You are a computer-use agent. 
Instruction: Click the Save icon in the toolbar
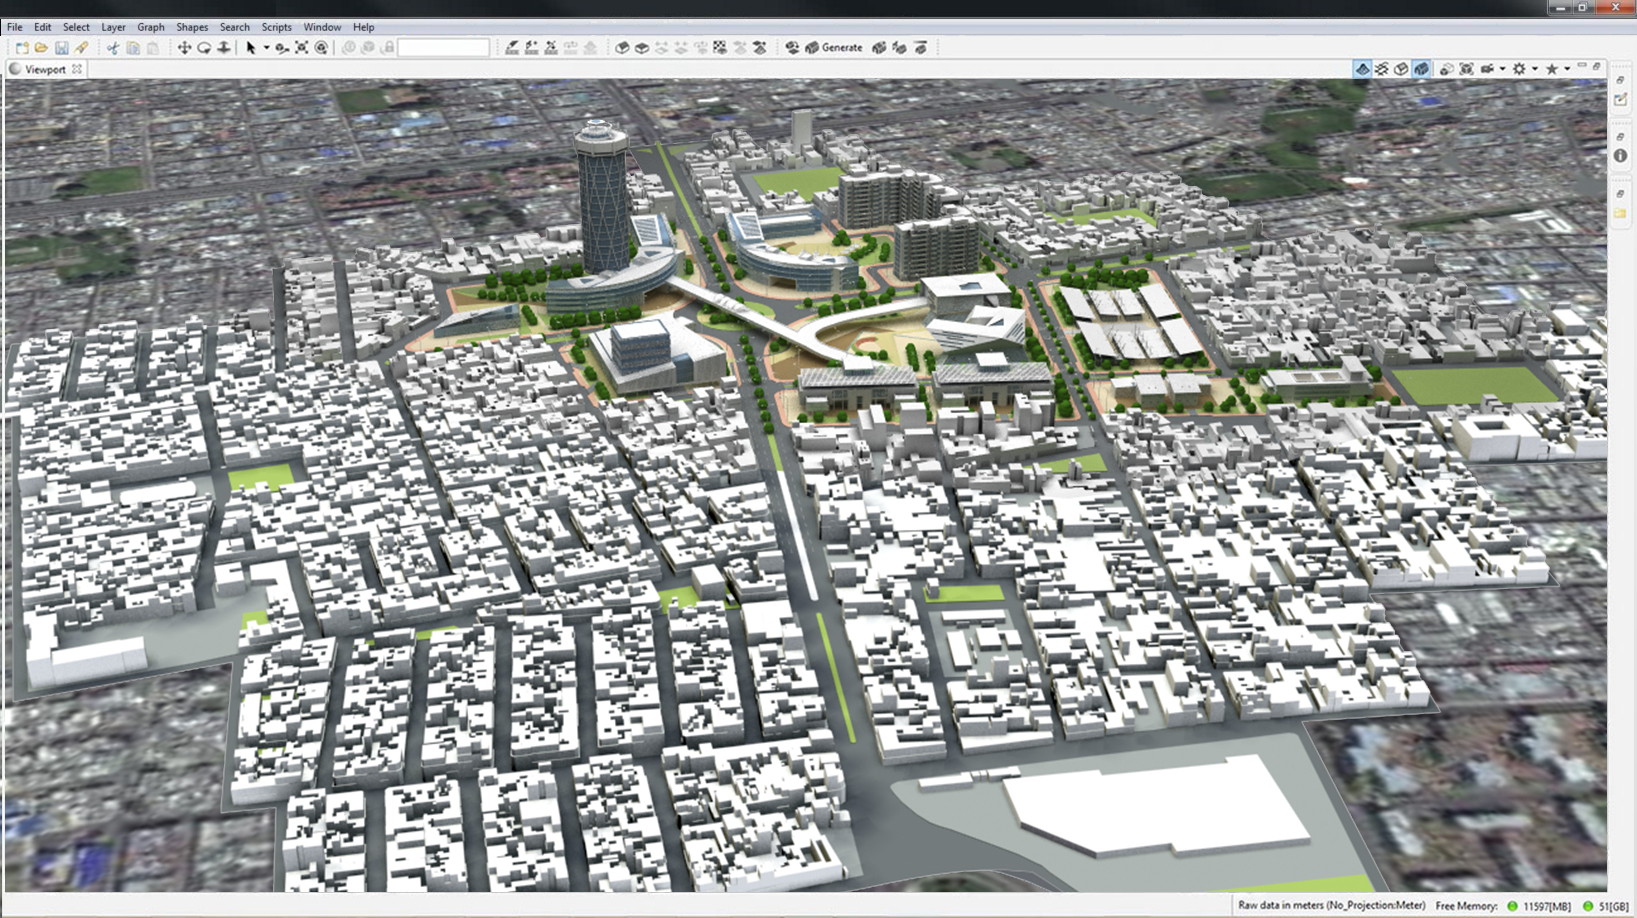coord(62,48)
